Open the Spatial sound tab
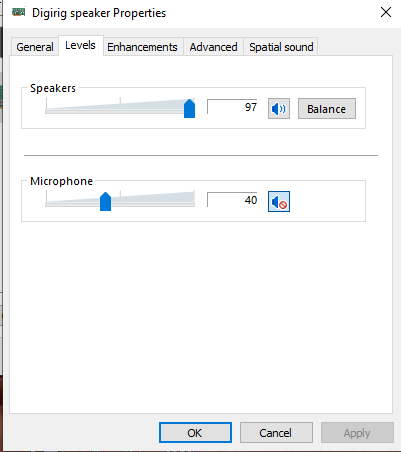 point(281,47)
